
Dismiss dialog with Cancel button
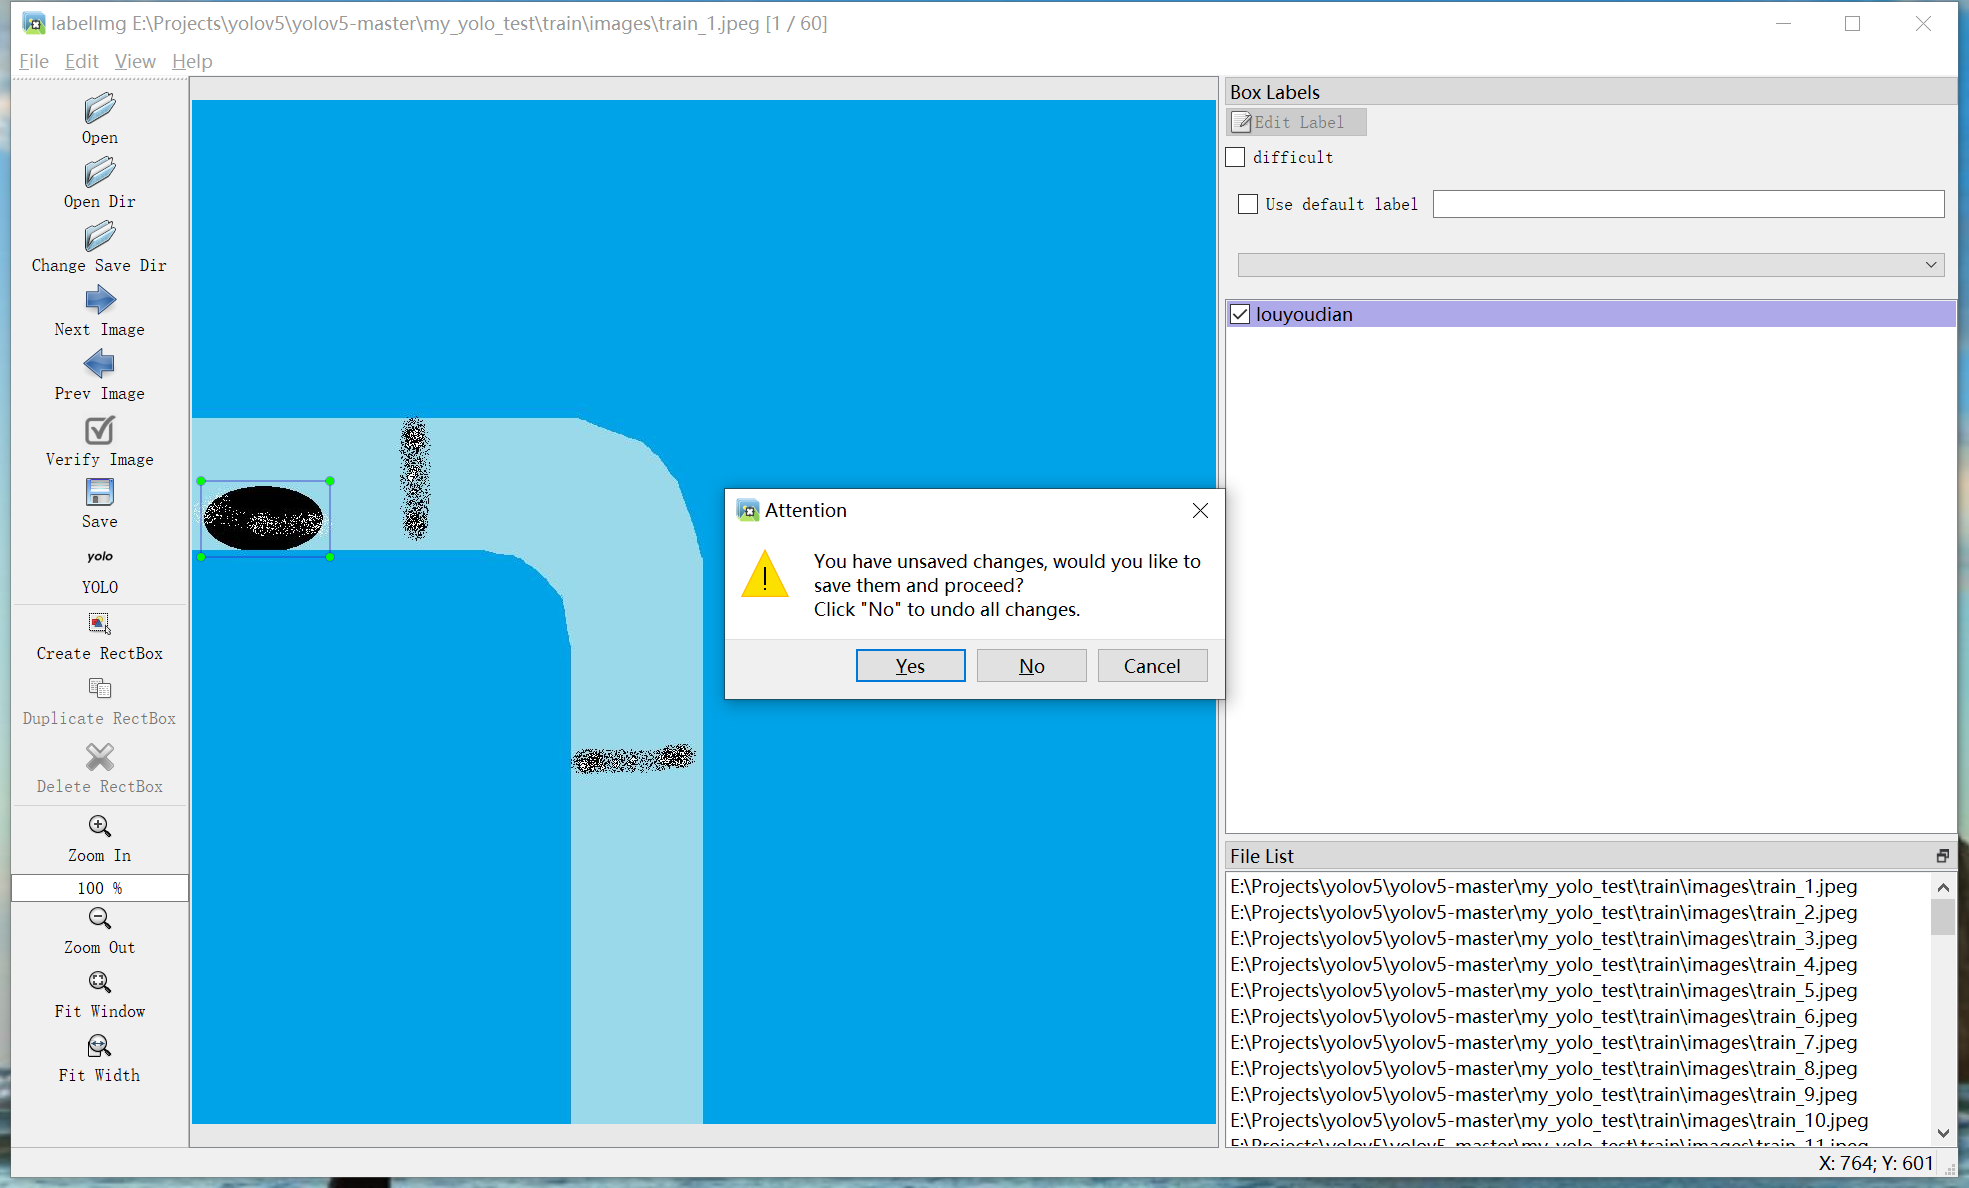(x=1152, y=666)
